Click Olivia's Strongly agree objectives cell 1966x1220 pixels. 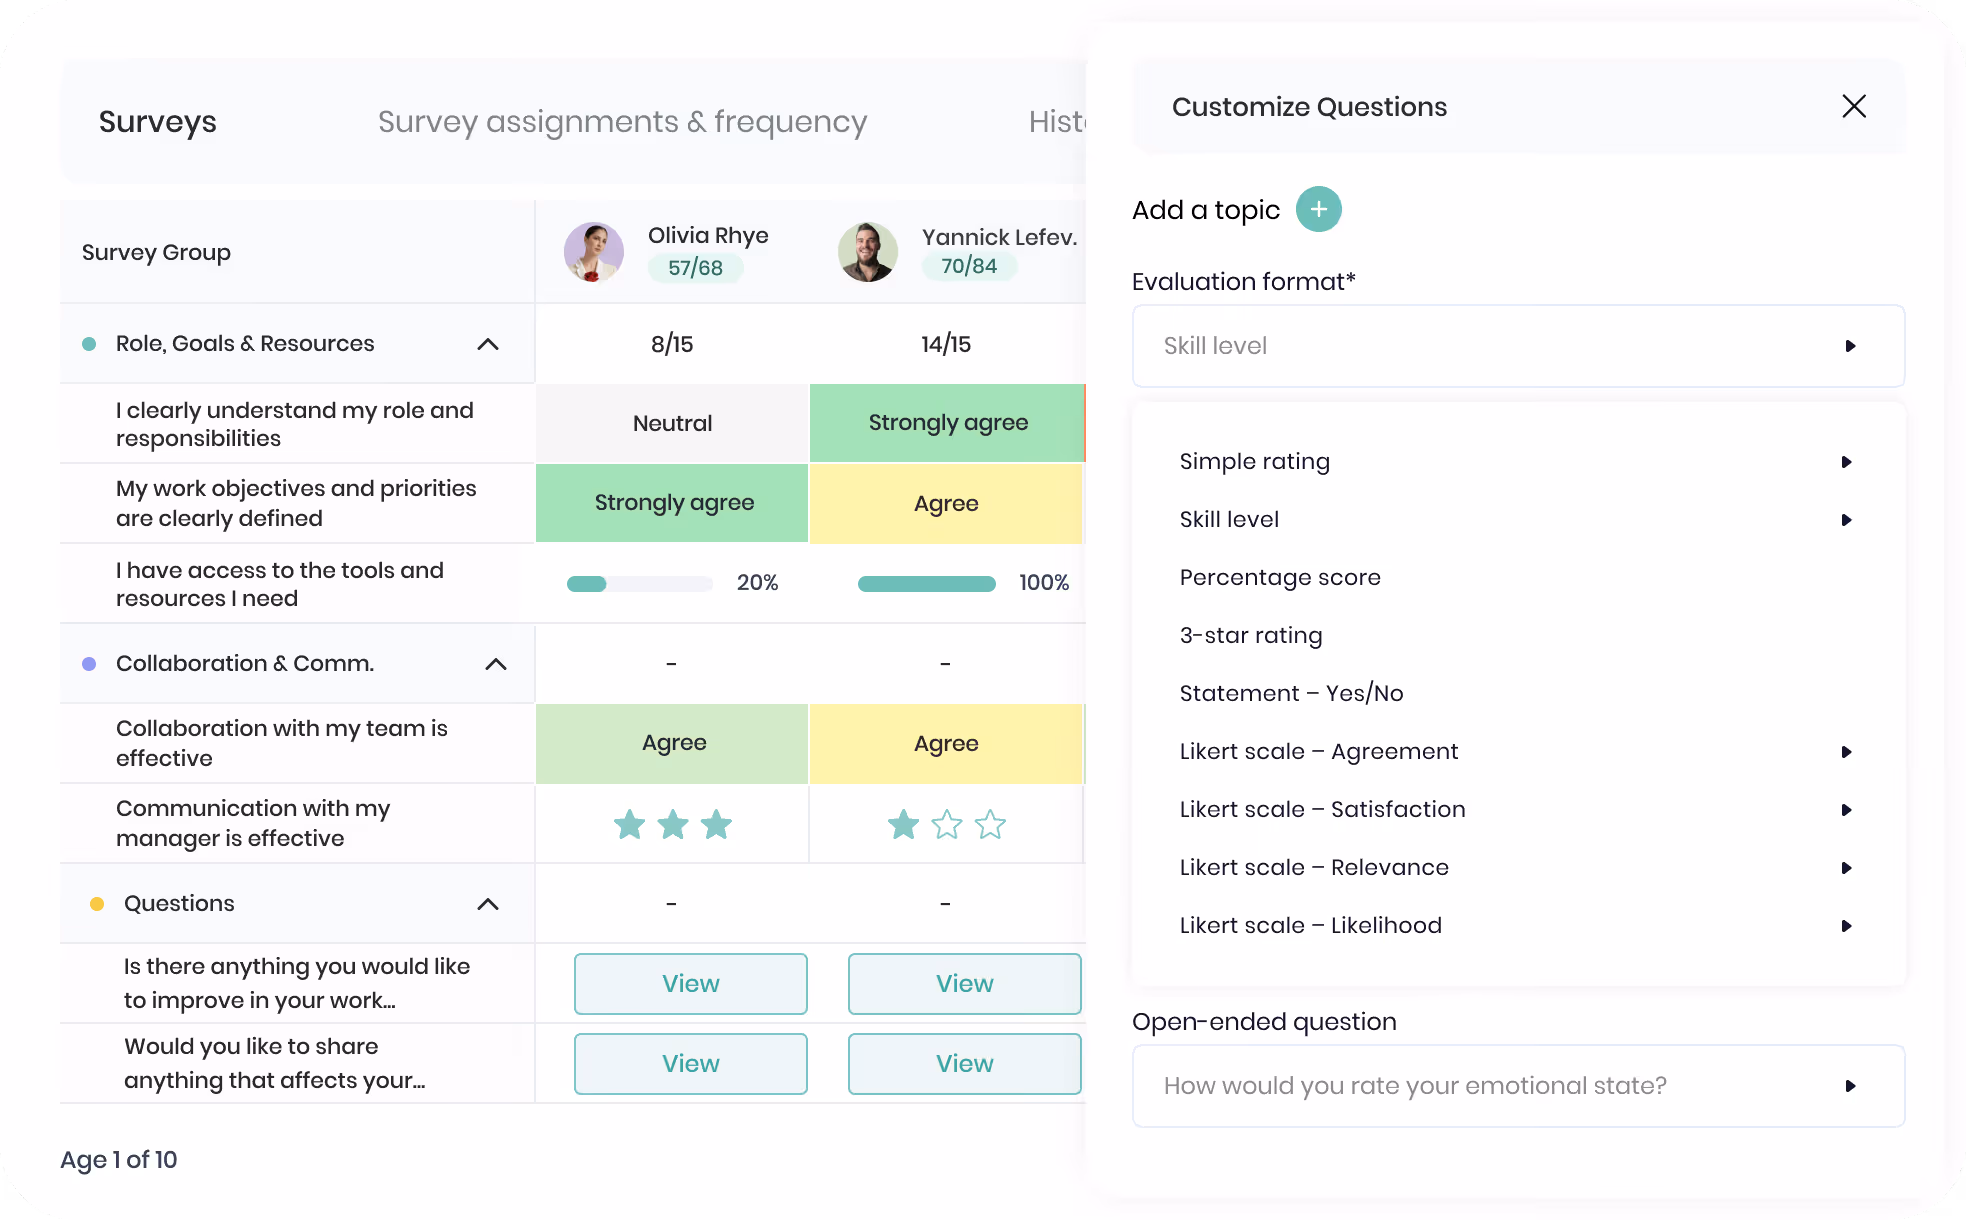tap(672, 503)
